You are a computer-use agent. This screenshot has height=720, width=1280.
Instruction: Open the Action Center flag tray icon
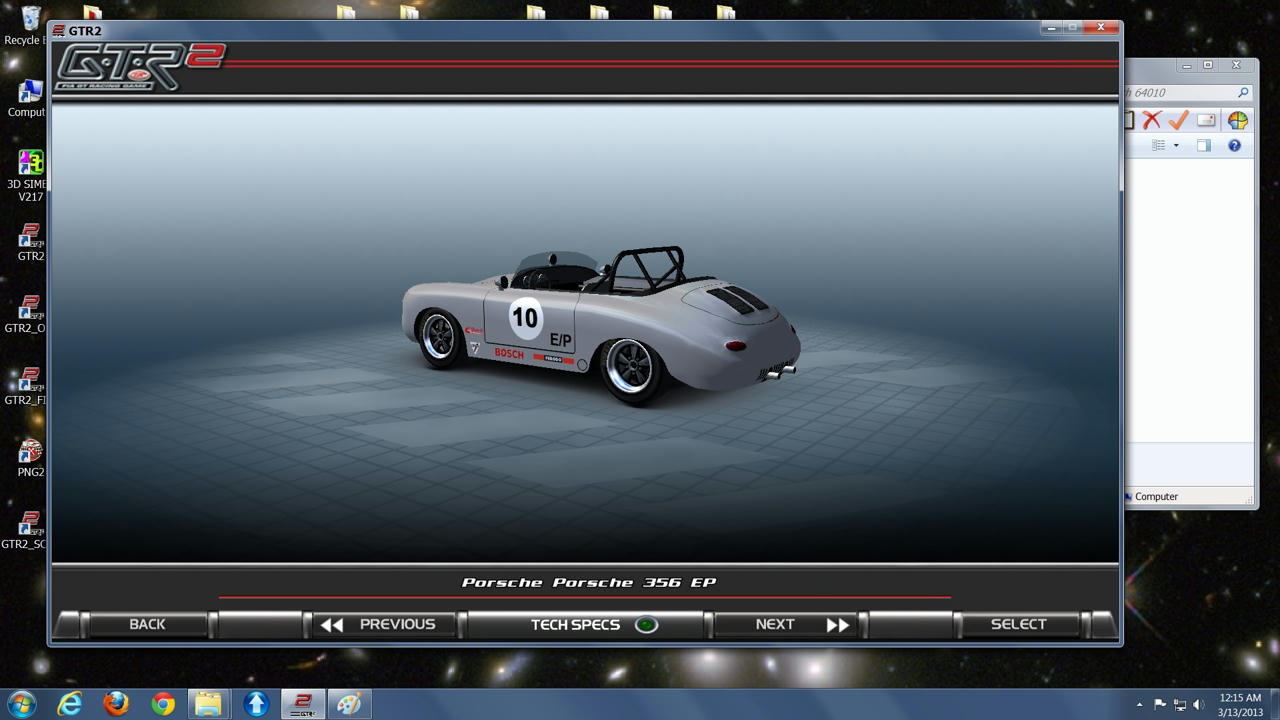1160,705
